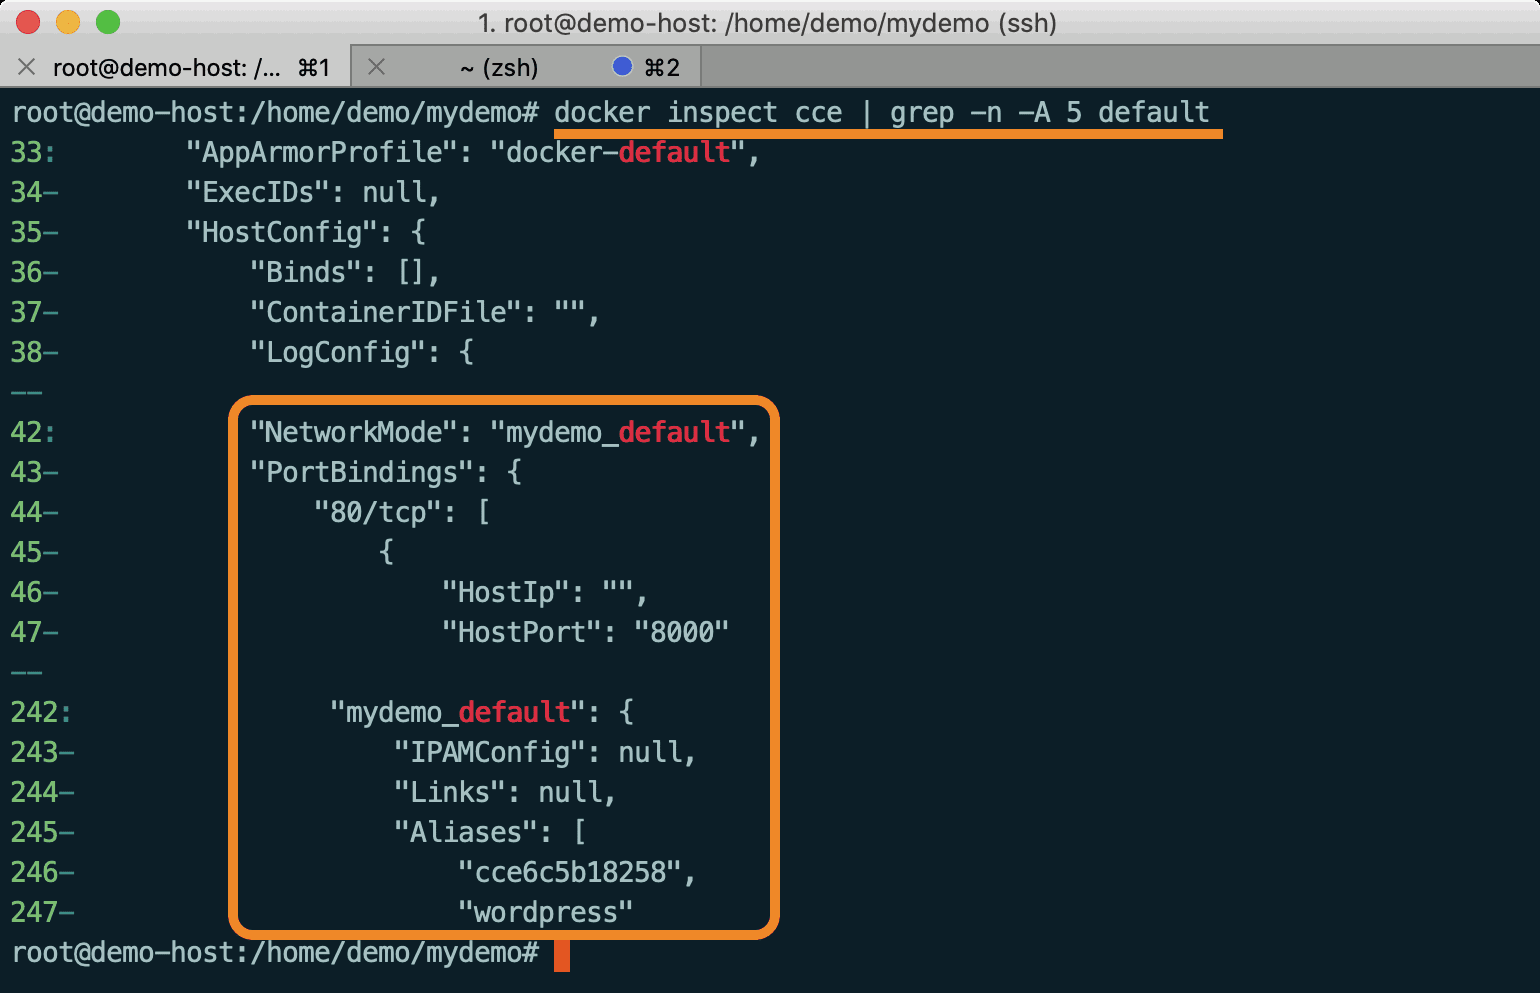This screenshot has width=1540, height=993.
Task: Click the "NetworkMode": "mydemo_default" line
Action: pos(505,432)
